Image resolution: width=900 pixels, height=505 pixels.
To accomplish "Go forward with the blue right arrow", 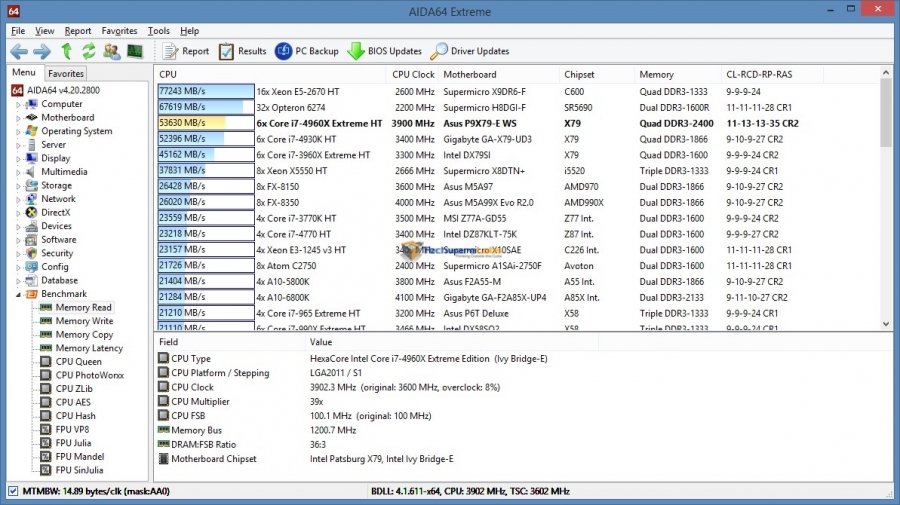I will 42,52.
